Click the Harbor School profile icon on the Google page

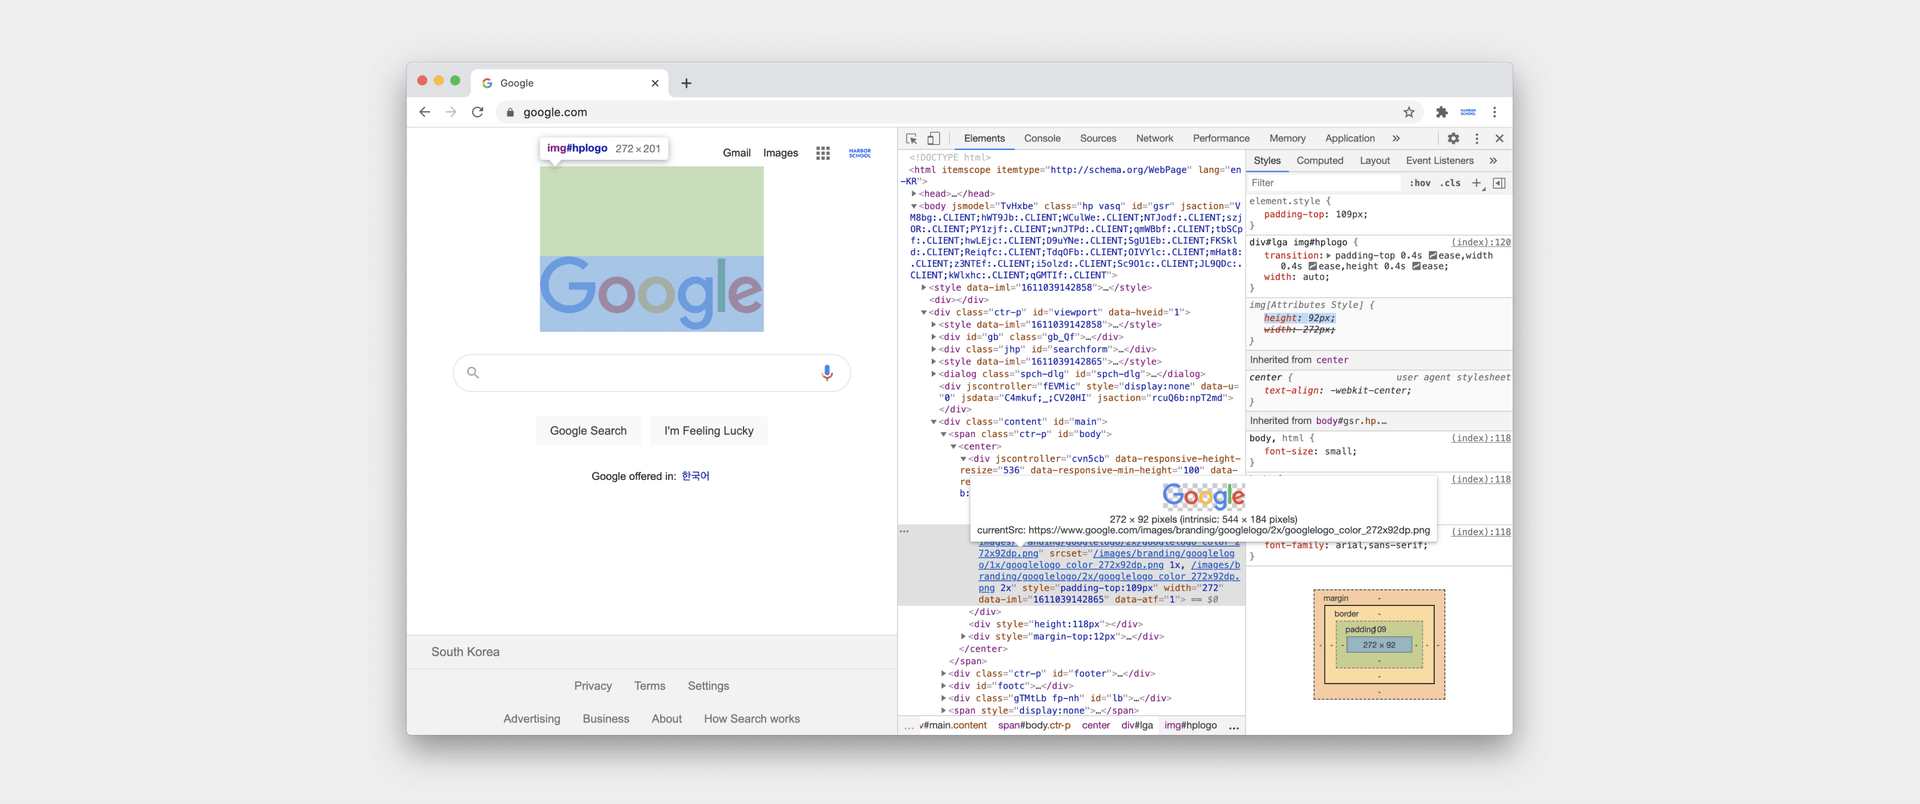click(x=860, y=153)
